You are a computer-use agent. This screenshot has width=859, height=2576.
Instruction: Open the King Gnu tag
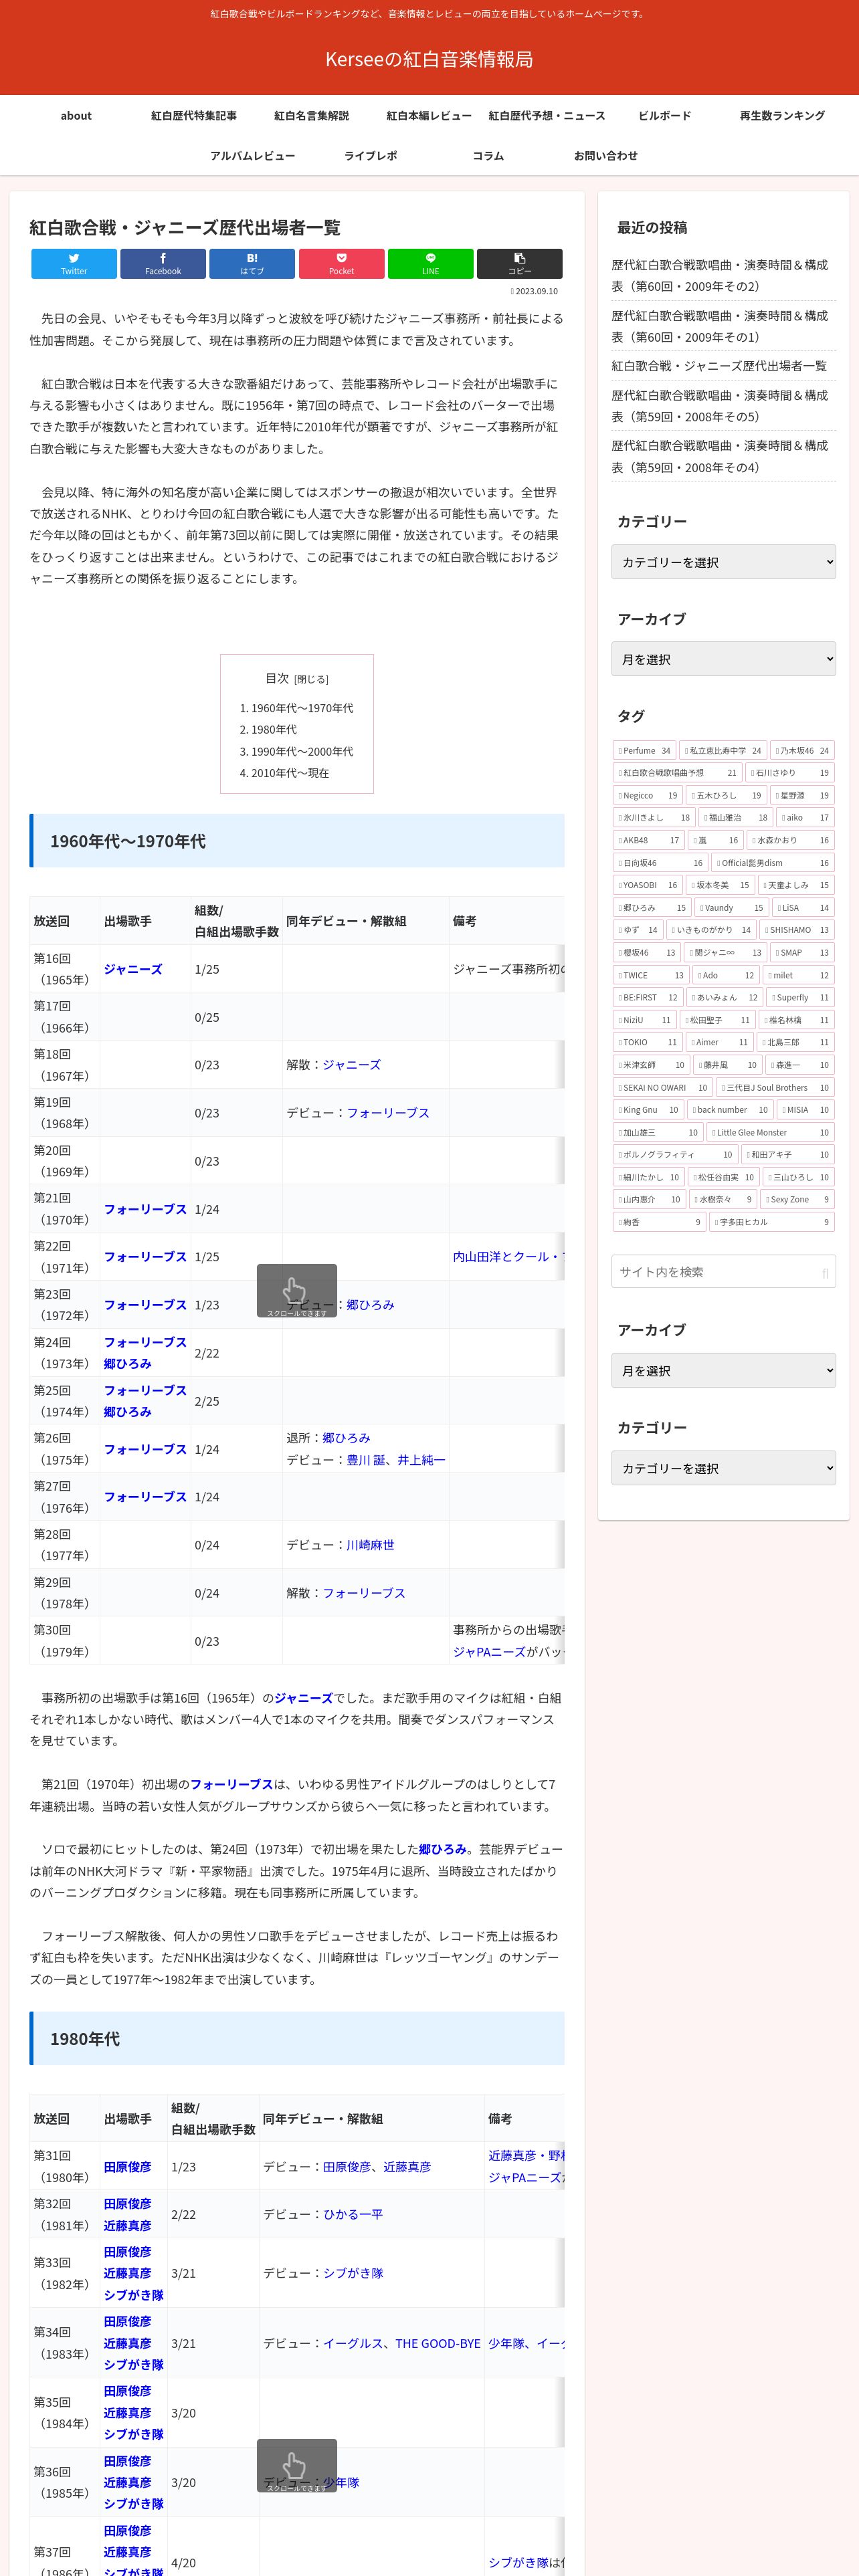click(648, 1110)
